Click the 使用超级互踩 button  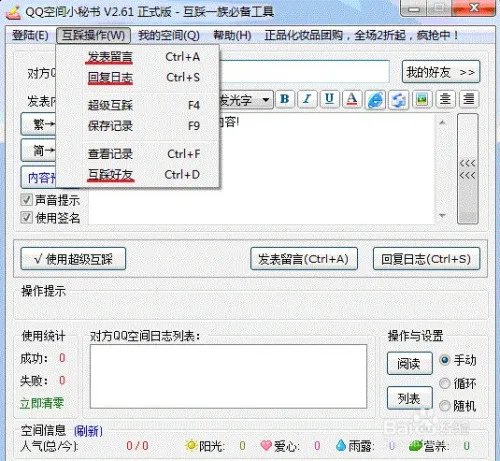[x=73, y=259]
